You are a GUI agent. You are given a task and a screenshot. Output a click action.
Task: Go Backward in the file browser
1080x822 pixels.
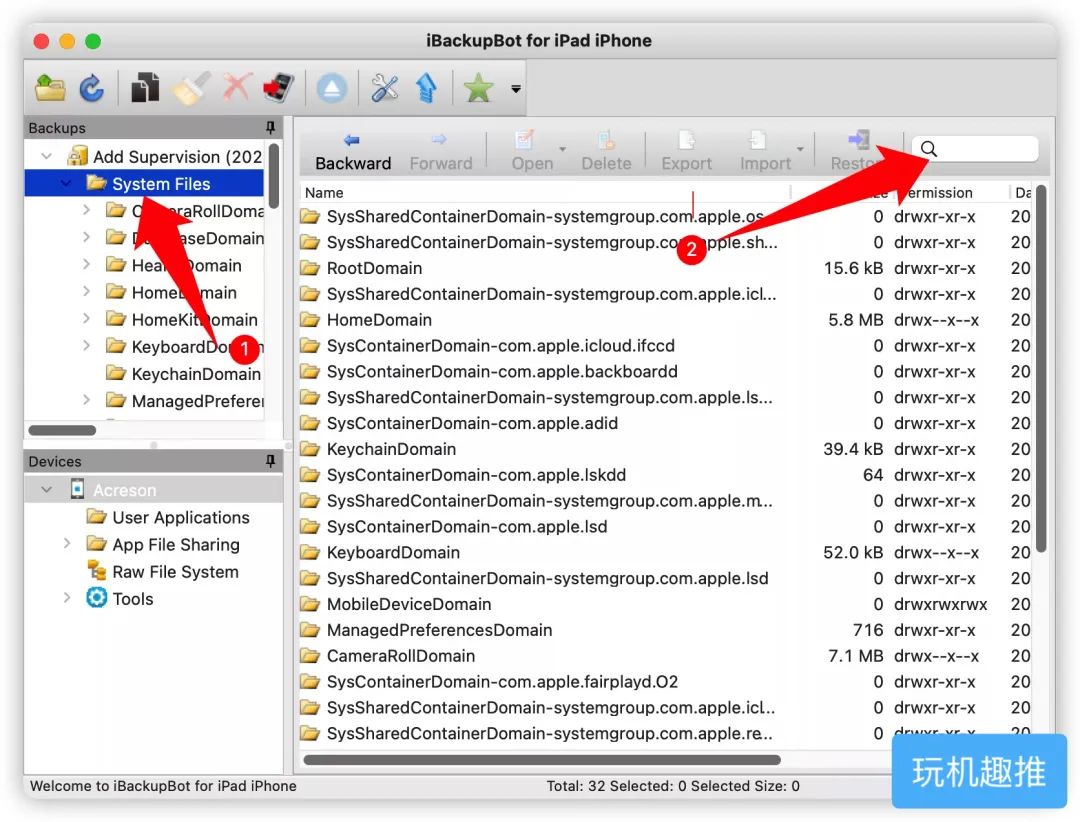coord(353,152)
